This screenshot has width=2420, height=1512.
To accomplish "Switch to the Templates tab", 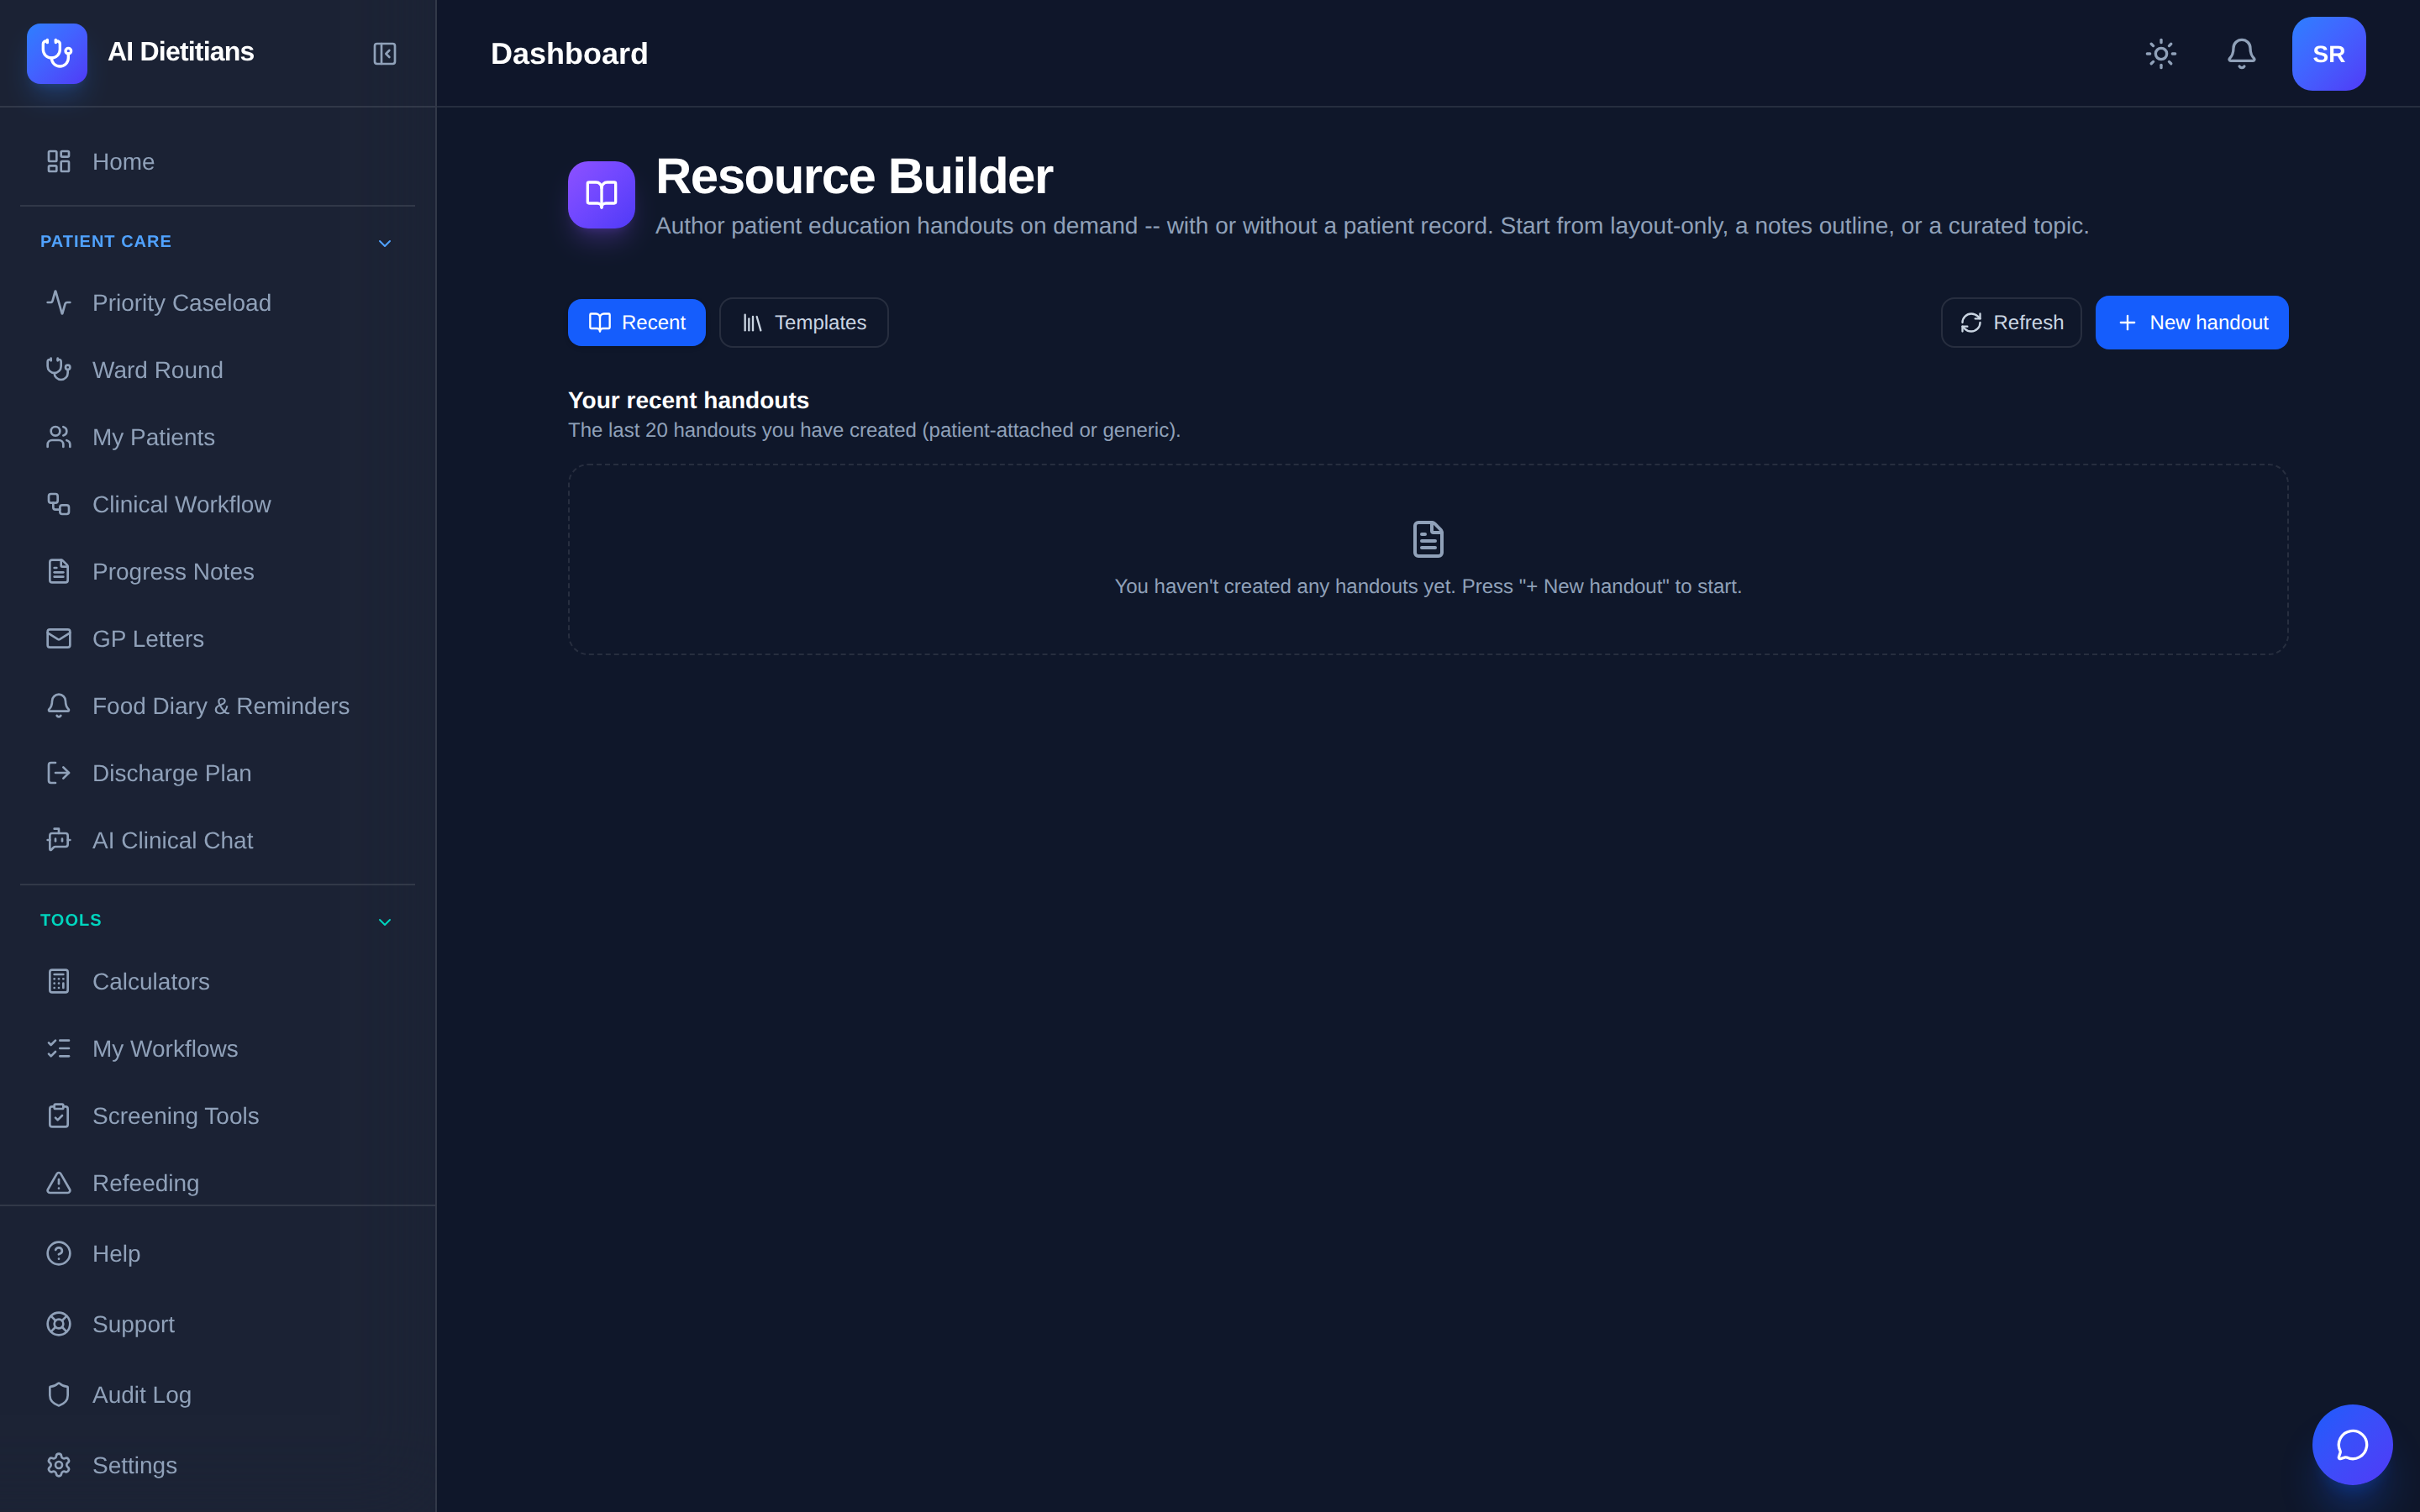I will (804, 322).
